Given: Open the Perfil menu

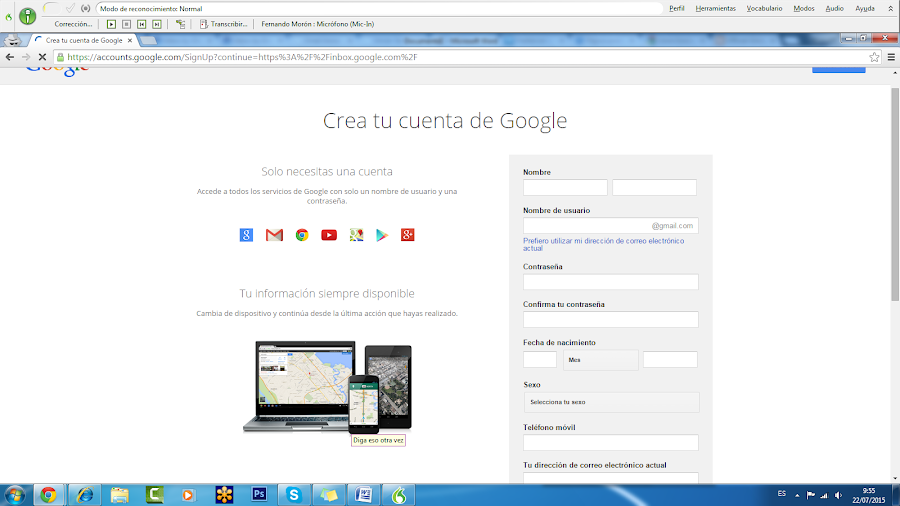Looking at the screenshot, I should pos(677,9).
